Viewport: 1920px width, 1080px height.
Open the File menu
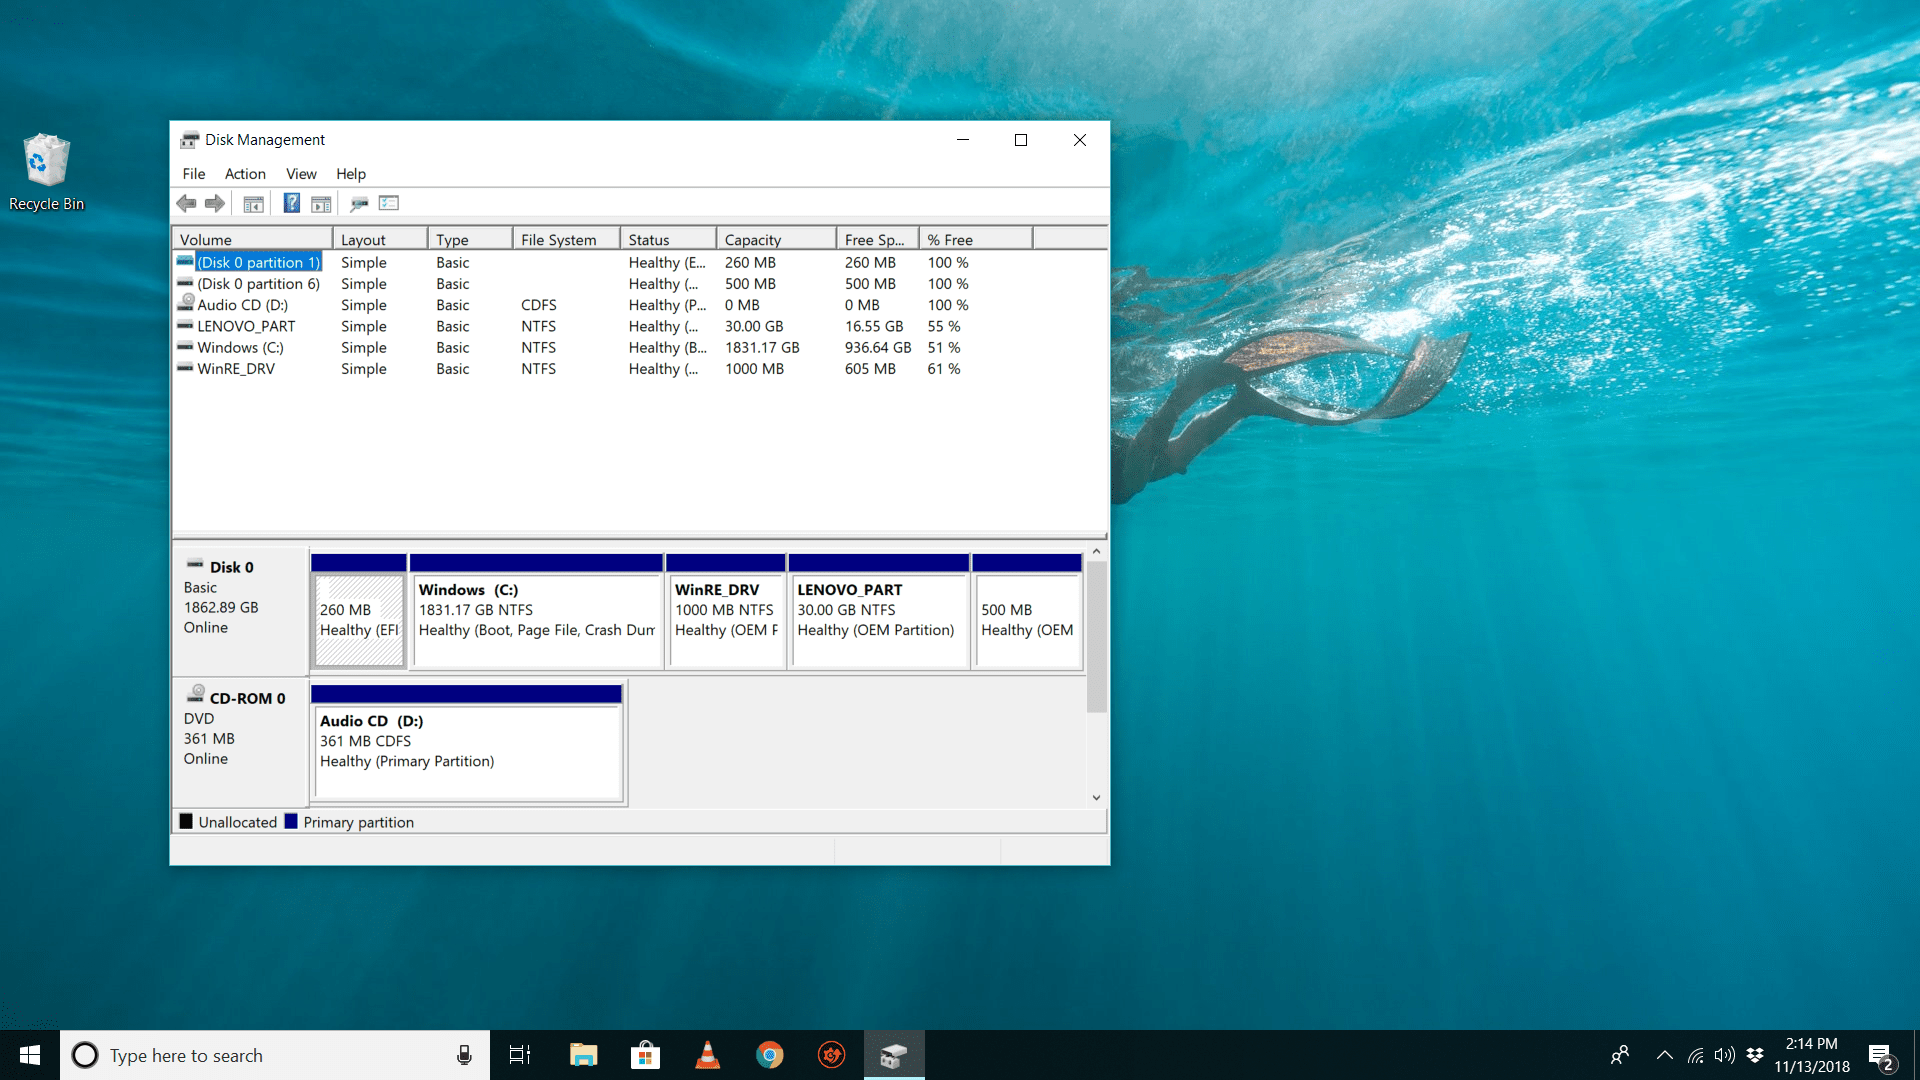pyautogui.click(x=194, y=174)
